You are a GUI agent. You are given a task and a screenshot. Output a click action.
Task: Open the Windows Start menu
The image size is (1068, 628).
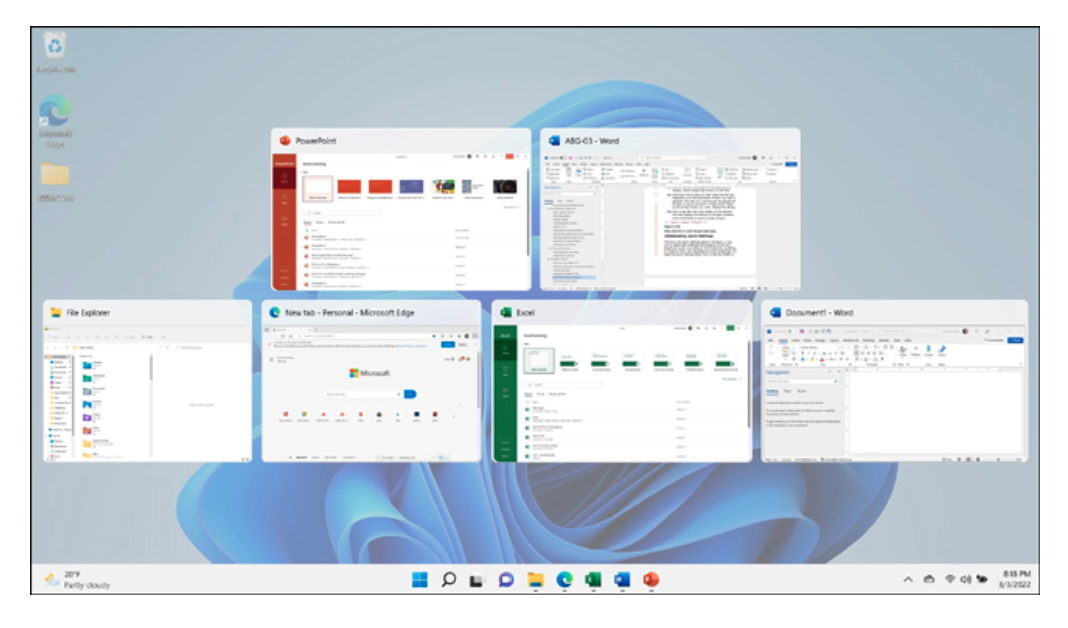(x=419, y=580)
